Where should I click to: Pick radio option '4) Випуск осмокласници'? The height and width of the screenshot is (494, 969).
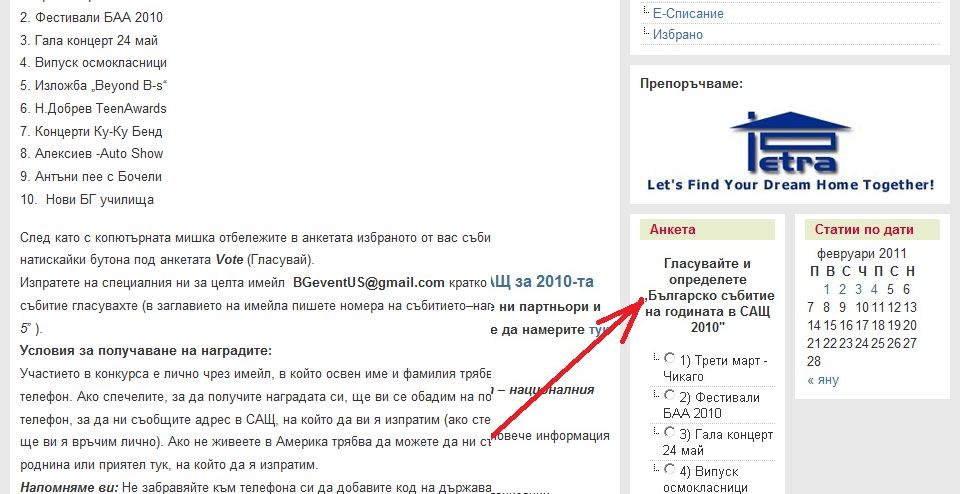point(669,469)
